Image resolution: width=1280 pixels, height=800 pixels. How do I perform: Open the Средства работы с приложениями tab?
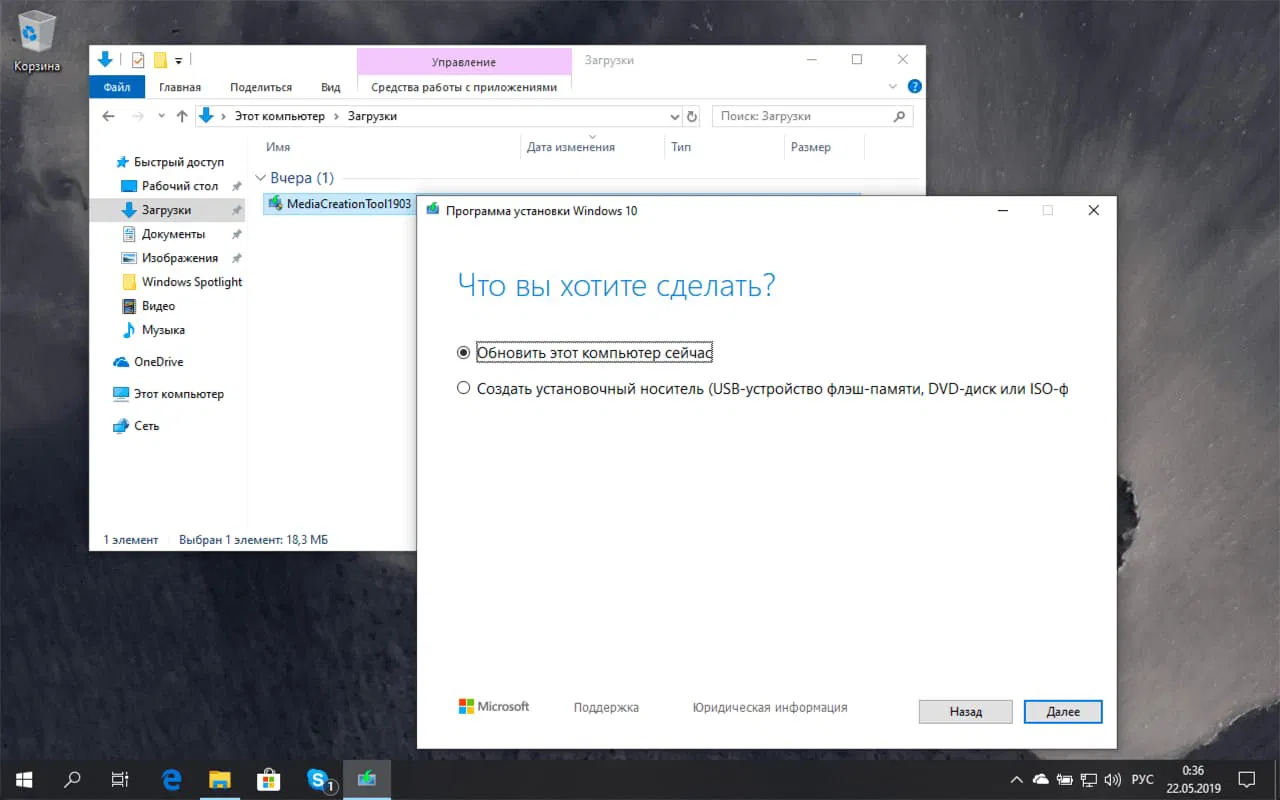point(463,86)
